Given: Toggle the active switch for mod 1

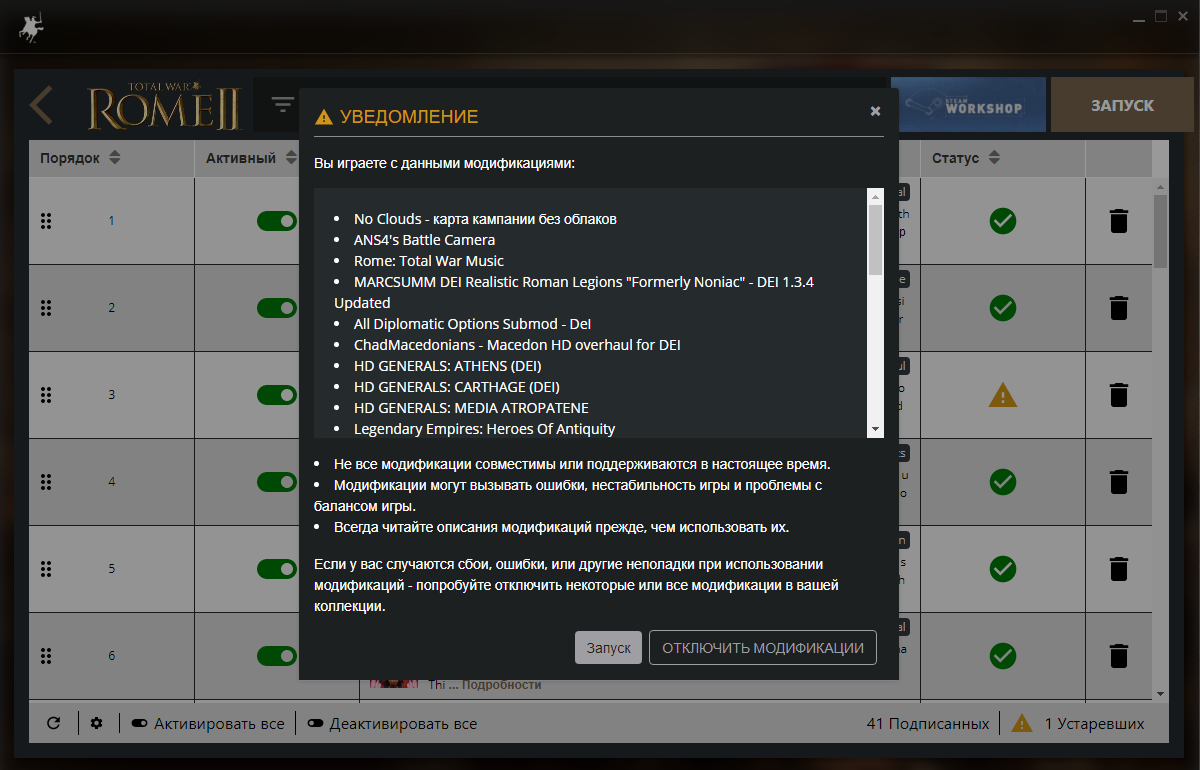Looking at the screenshot, I should pyautogui.click(x=277, y=221).
